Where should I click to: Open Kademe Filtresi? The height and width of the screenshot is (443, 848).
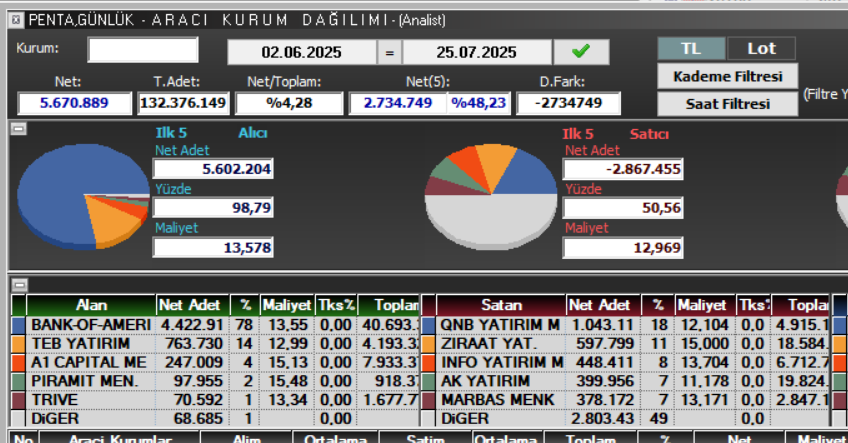tap(727, 76)
